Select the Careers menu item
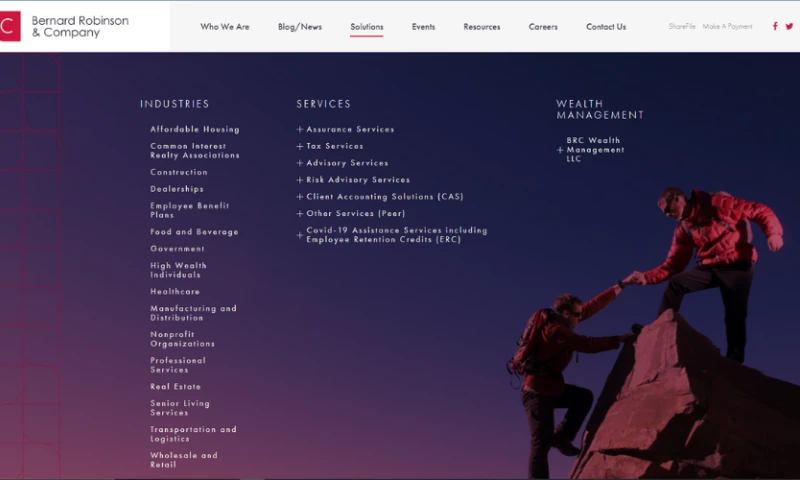This screenshot has width=800, height=480. click(x=543, y=27)
